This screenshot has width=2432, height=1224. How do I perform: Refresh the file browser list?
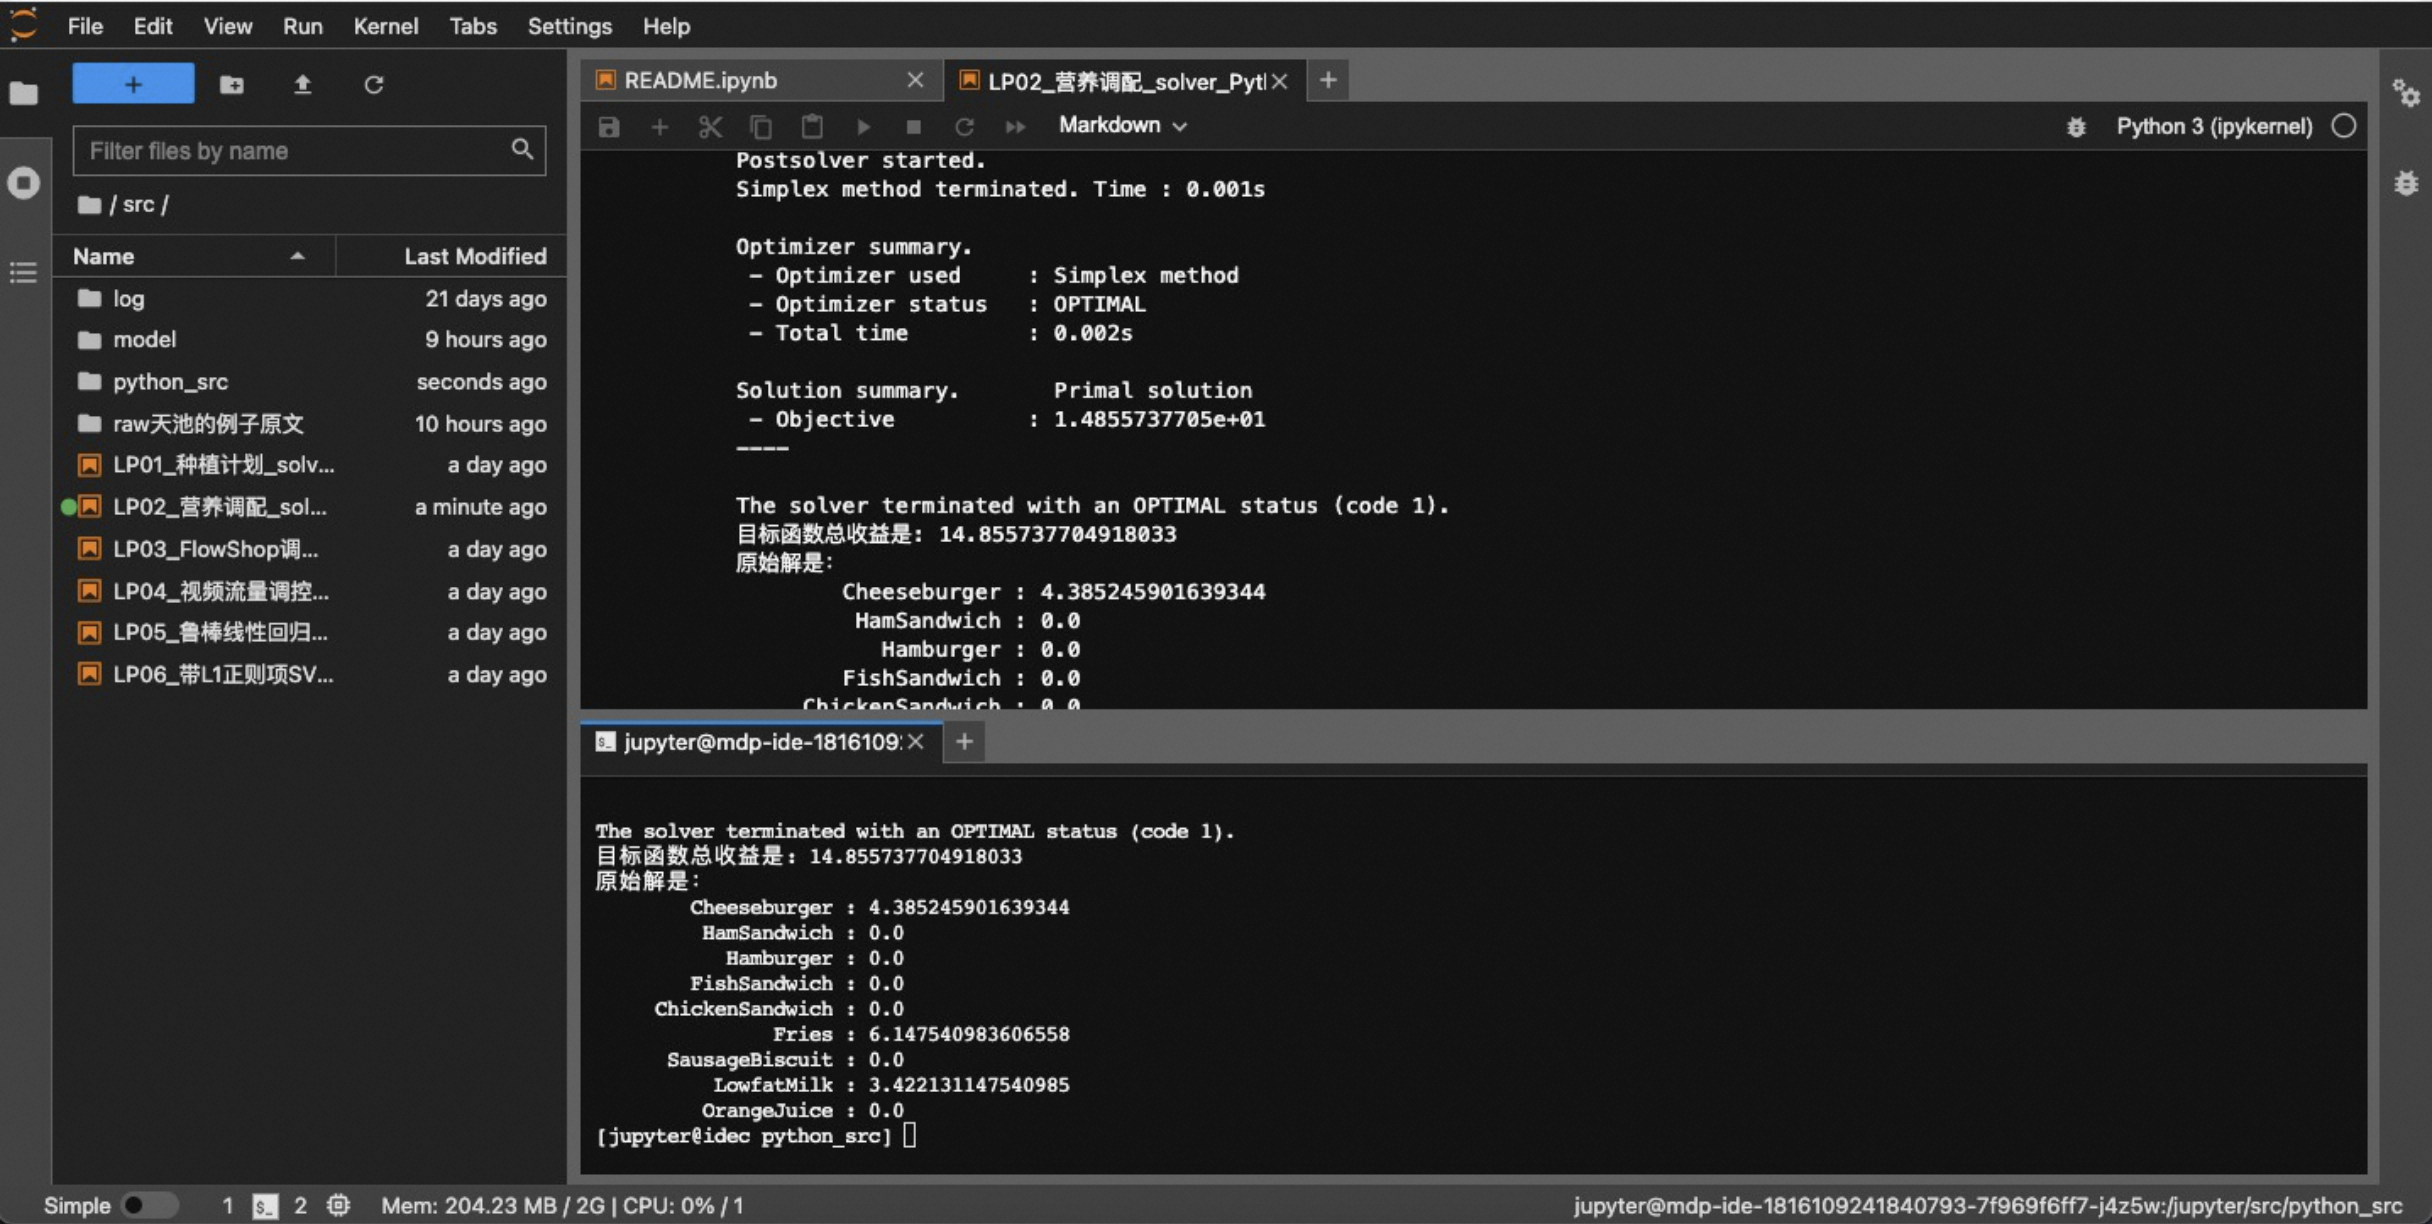pyautogui.click(x=373, y=84)
